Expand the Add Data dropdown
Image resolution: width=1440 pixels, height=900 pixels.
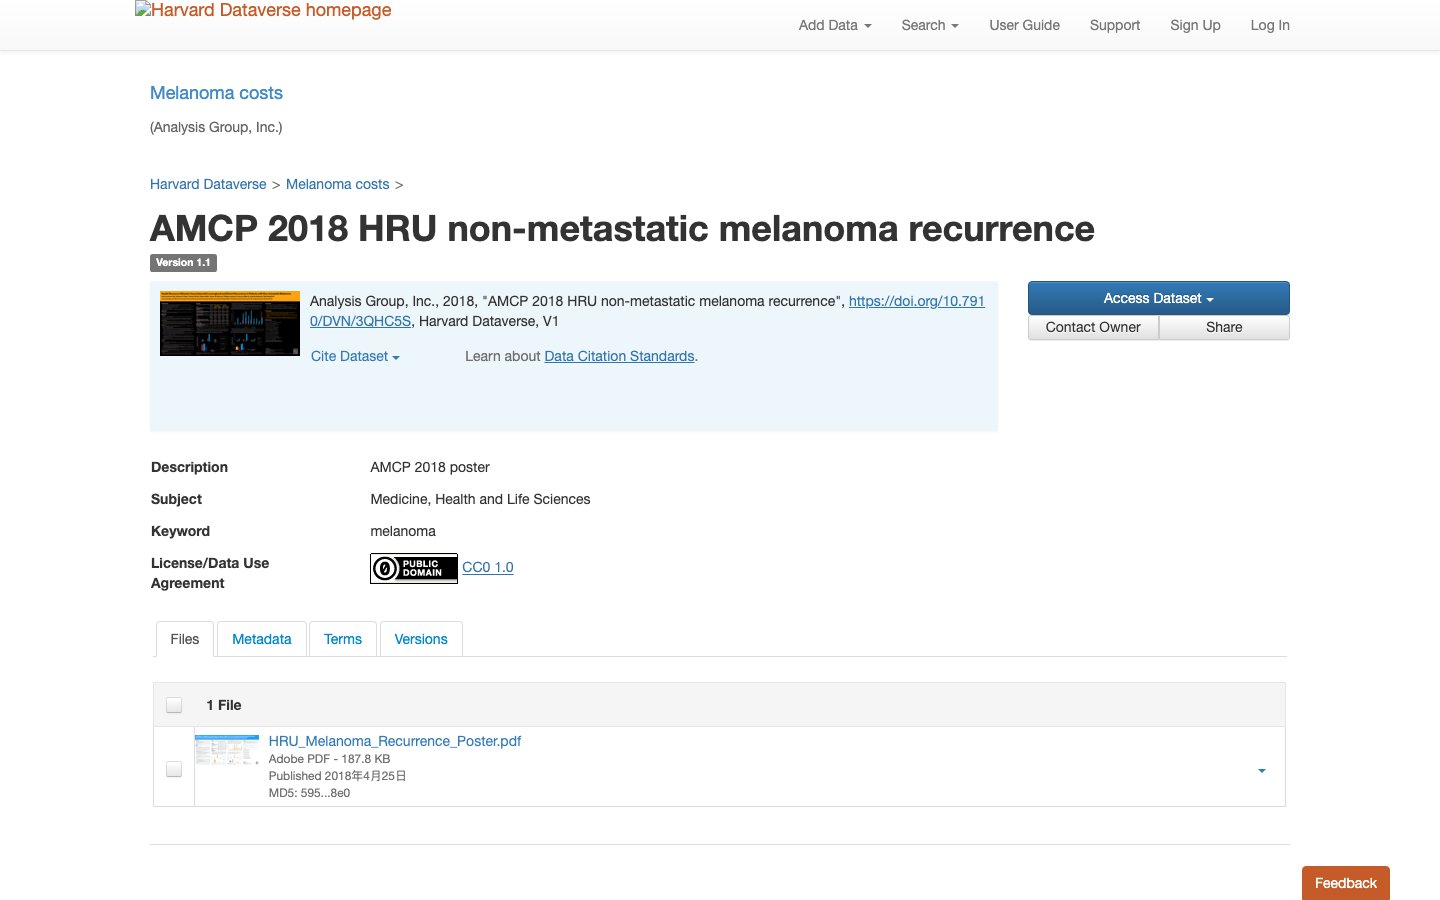coord(835,25)
